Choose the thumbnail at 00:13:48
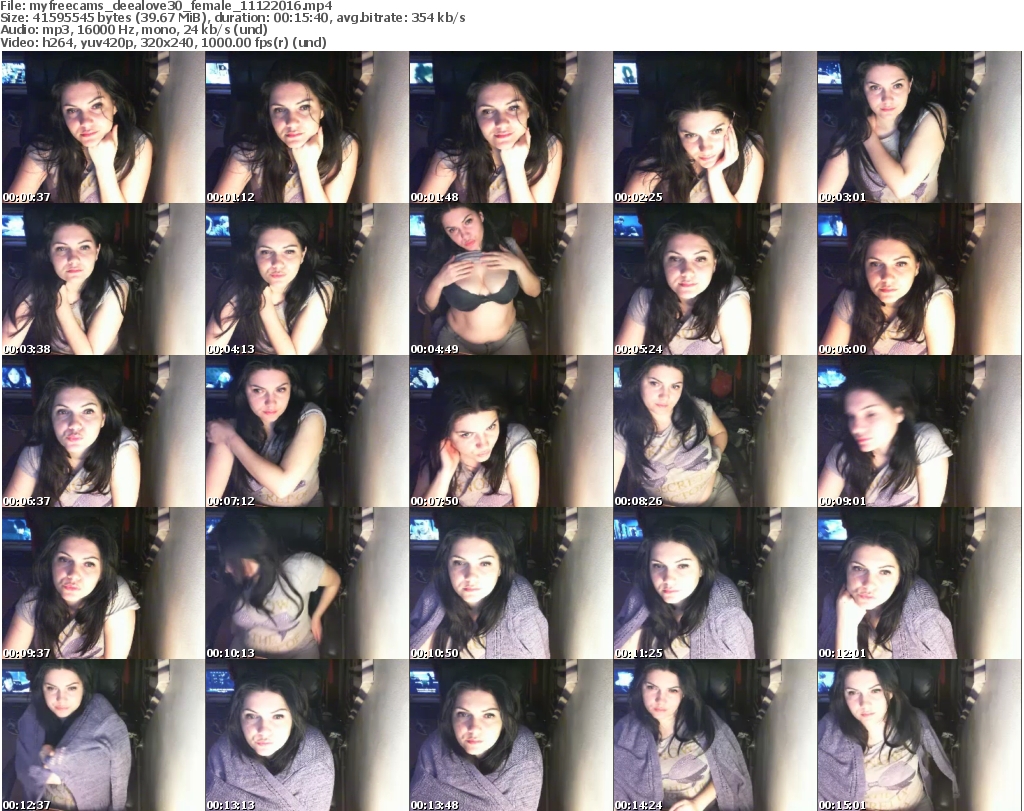 coord(510,735)
